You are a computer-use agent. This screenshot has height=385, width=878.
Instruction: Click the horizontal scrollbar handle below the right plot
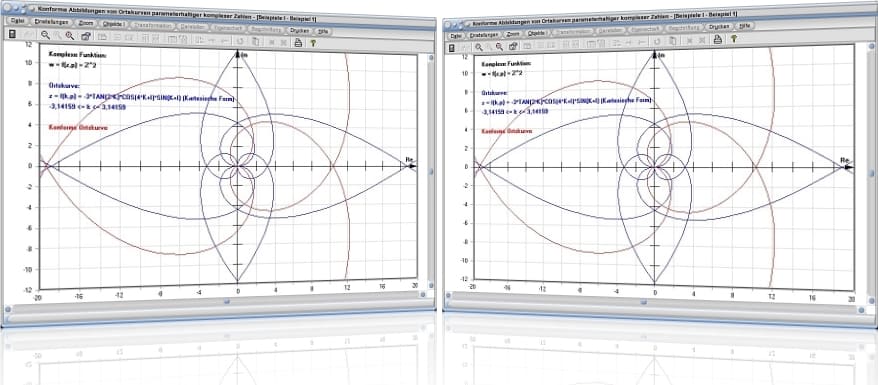[643, 303]
